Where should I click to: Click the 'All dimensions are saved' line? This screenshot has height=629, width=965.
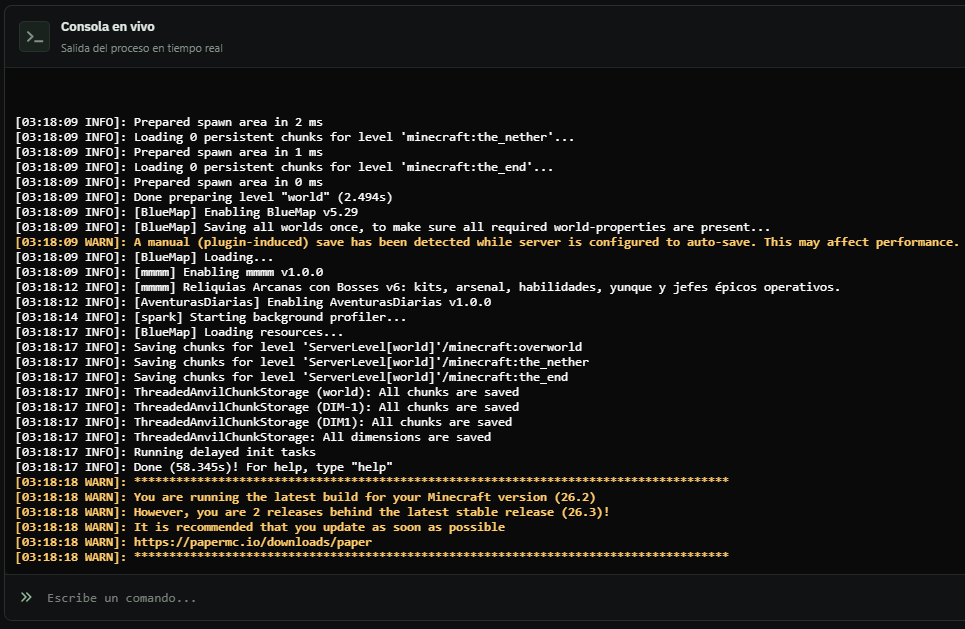[x=253, y=437]
